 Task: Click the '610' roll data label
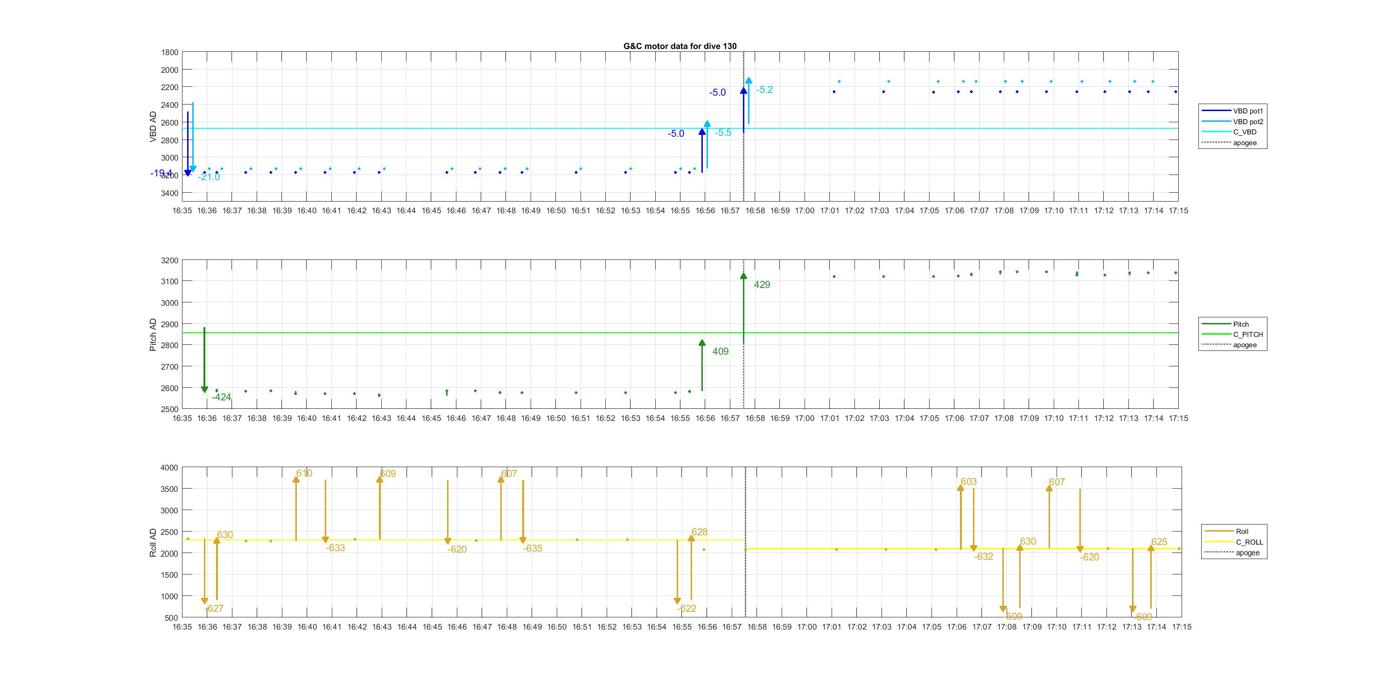point(304,473)
